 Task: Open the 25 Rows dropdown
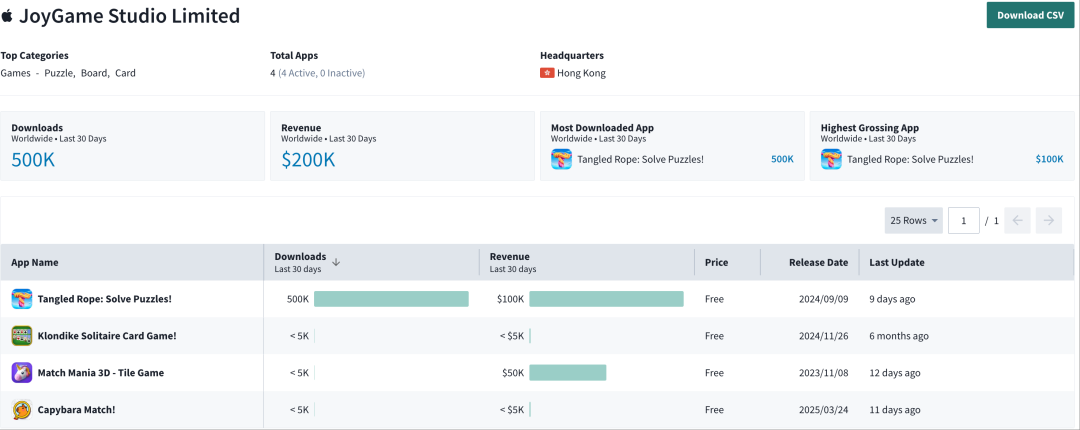click(x=914, y=221)
